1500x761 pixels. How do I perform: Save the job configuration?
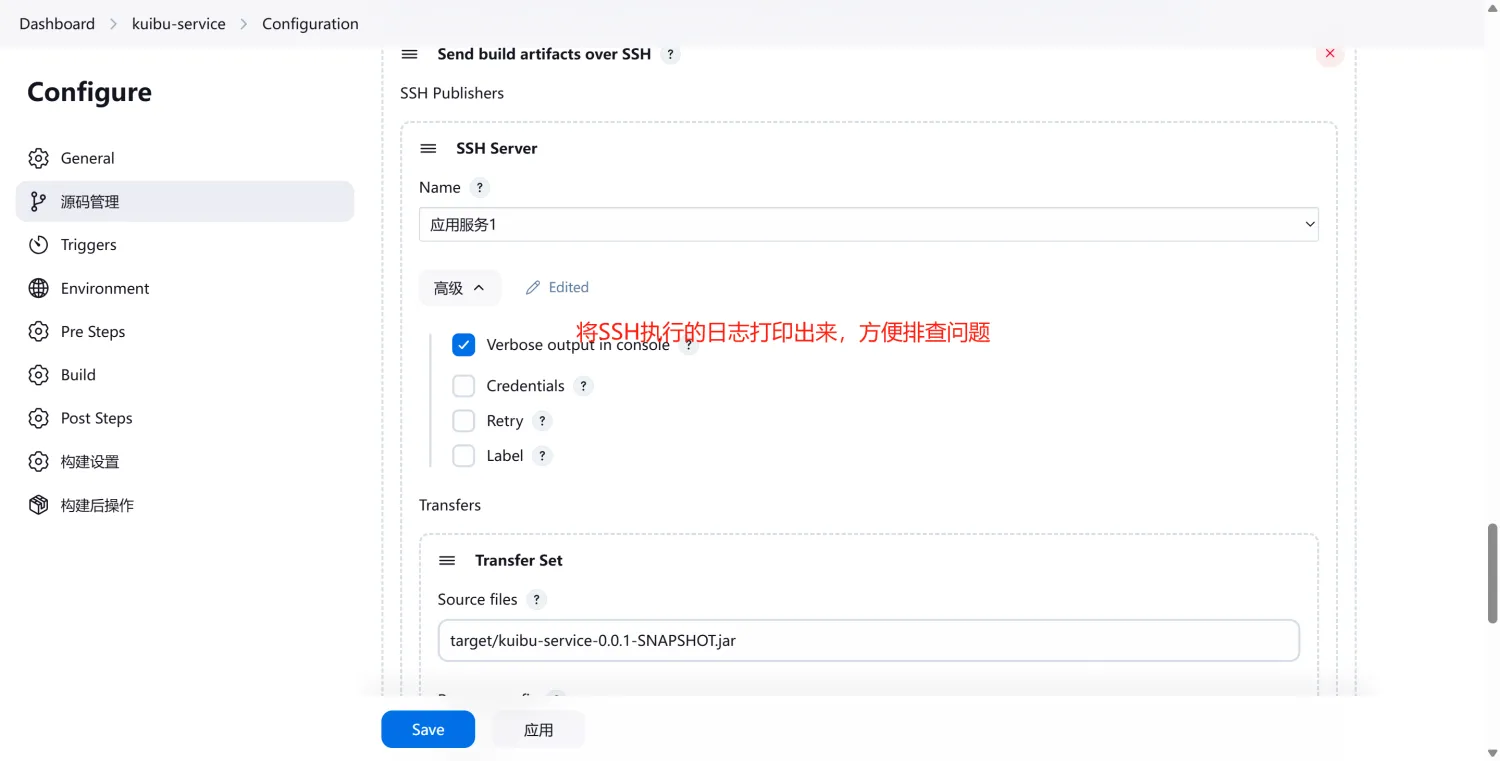click(427, 730)
